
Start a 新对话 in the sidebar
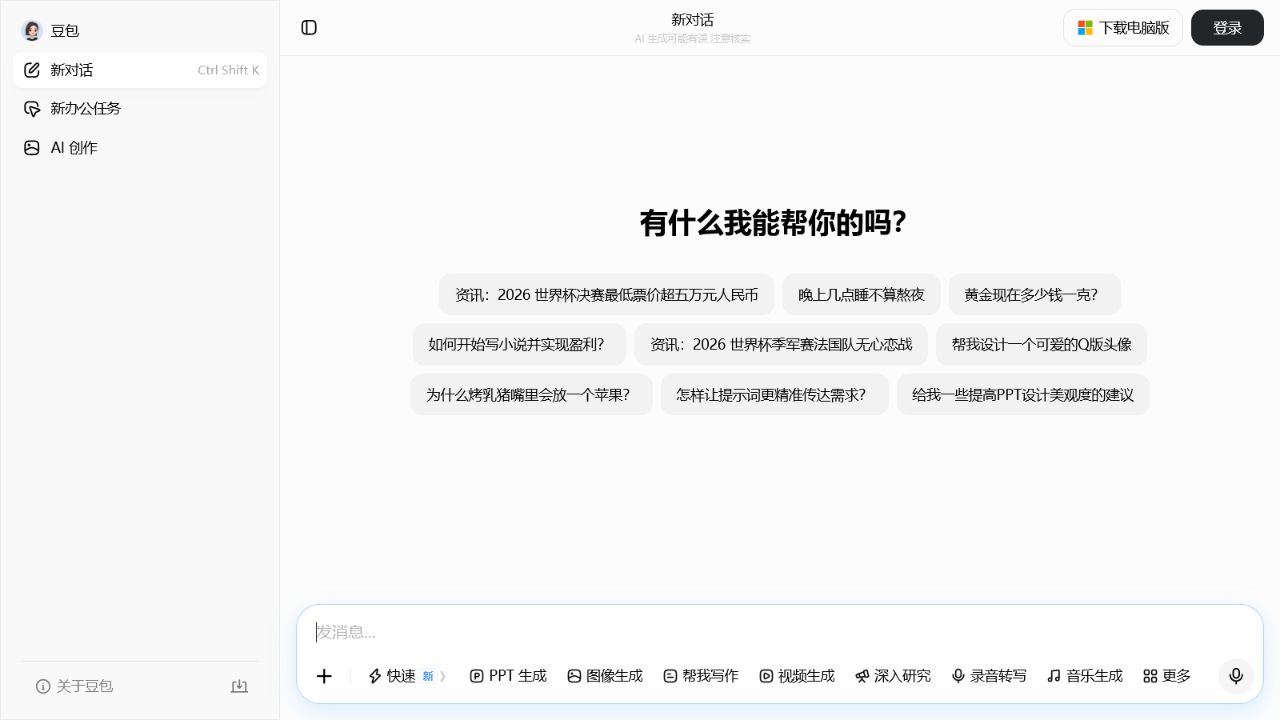[x=140, y=70]
